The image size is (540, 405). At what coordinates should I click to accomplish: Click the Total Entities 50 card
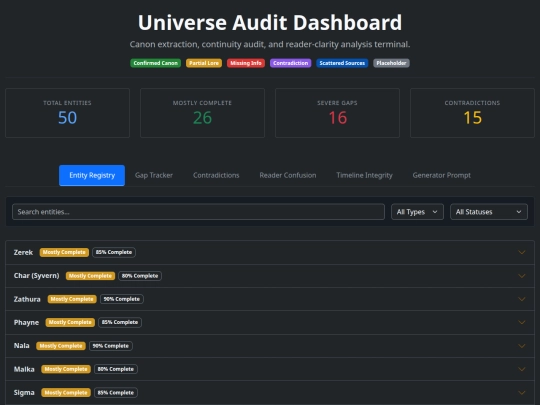coord(68,113)
